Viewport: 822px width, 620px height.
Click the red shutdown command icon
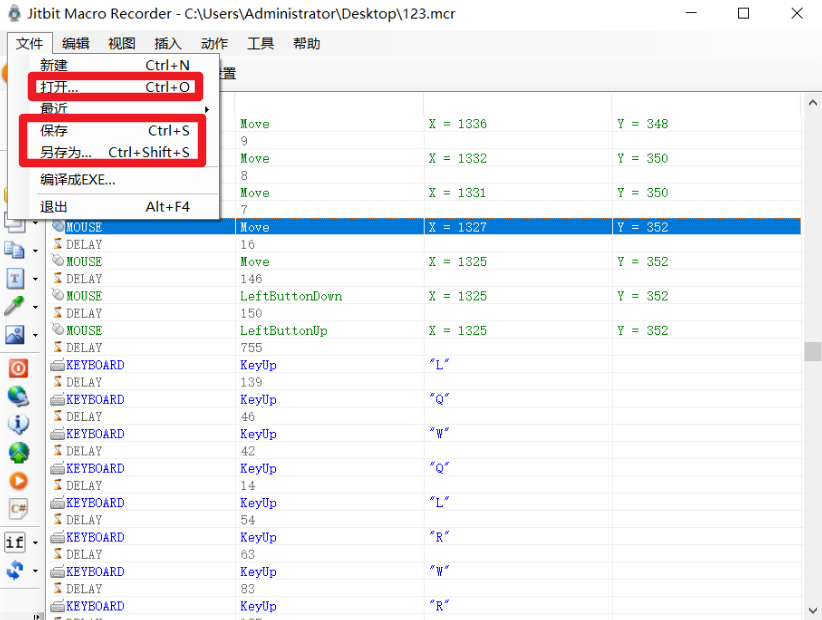pos(18,368)
